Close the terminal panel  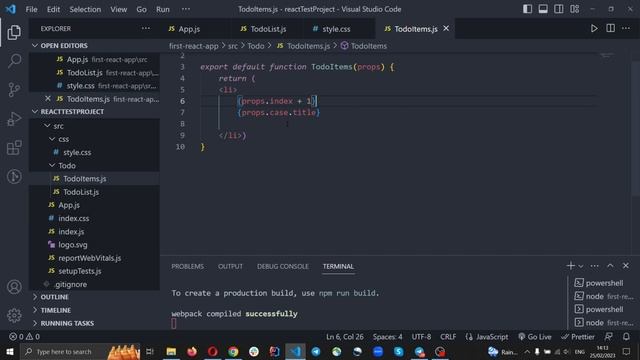point(626,266)
